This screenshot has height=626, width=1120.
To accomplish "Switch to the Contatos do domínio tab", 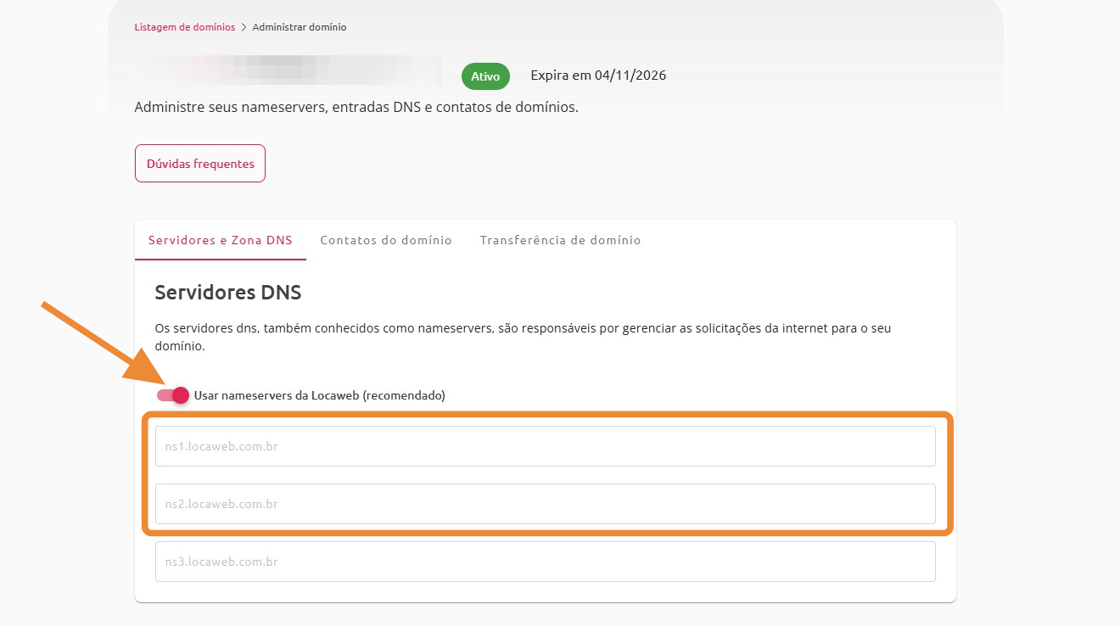I will (386, 240).
